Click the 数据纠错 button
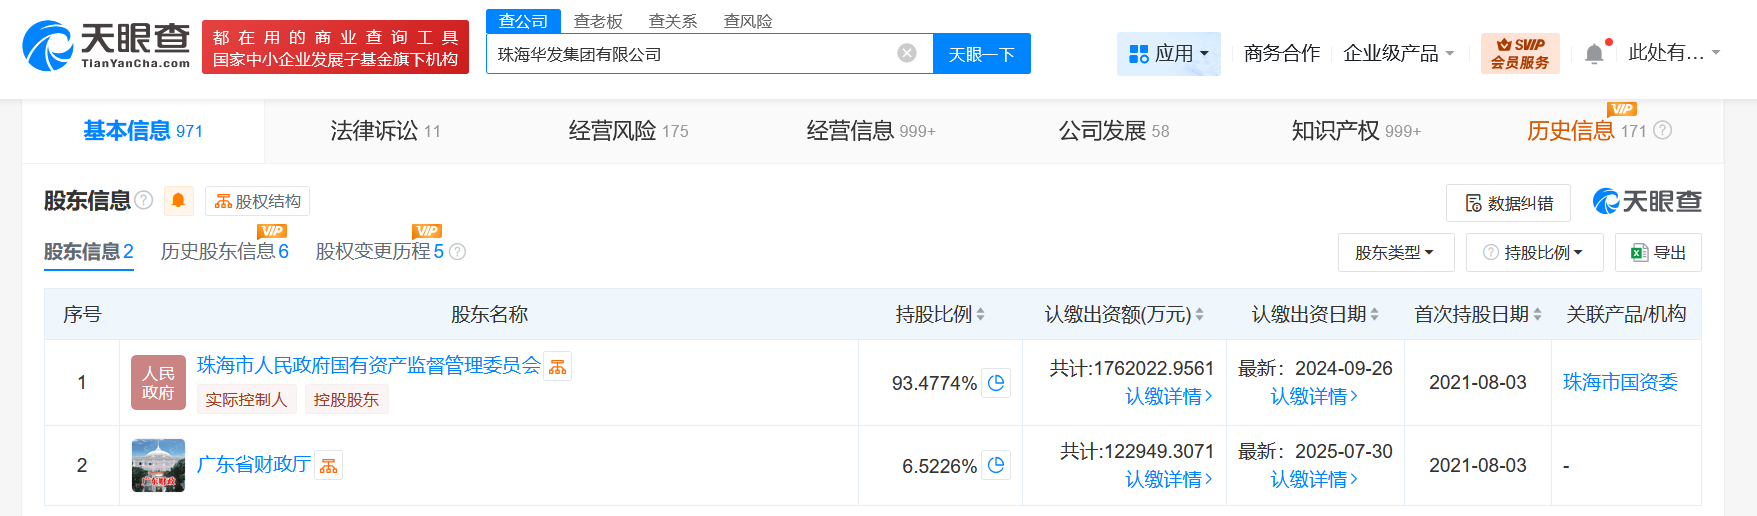The width and height of the screenshot is (1757, 516). click(x=1508, y=203)
